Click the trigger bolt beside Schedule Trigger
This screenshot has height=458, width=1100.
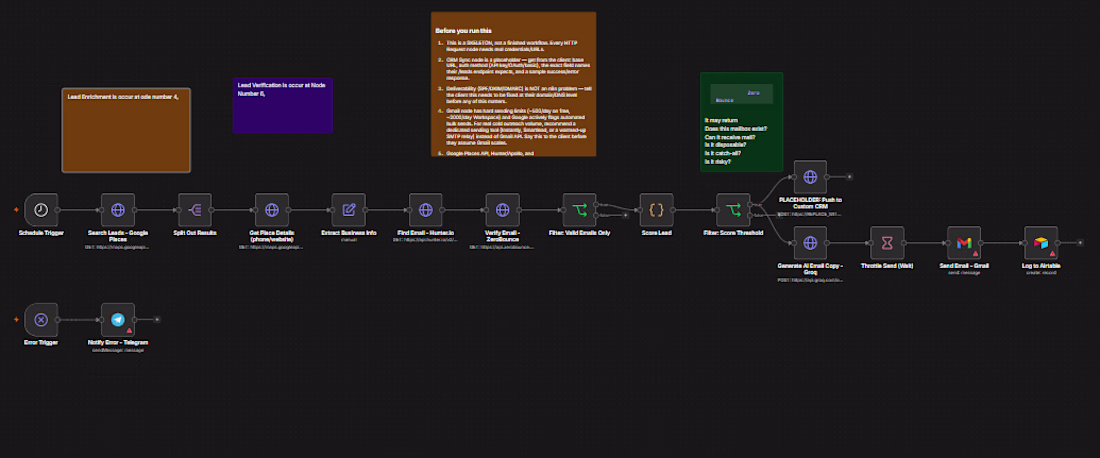[16, 210]
